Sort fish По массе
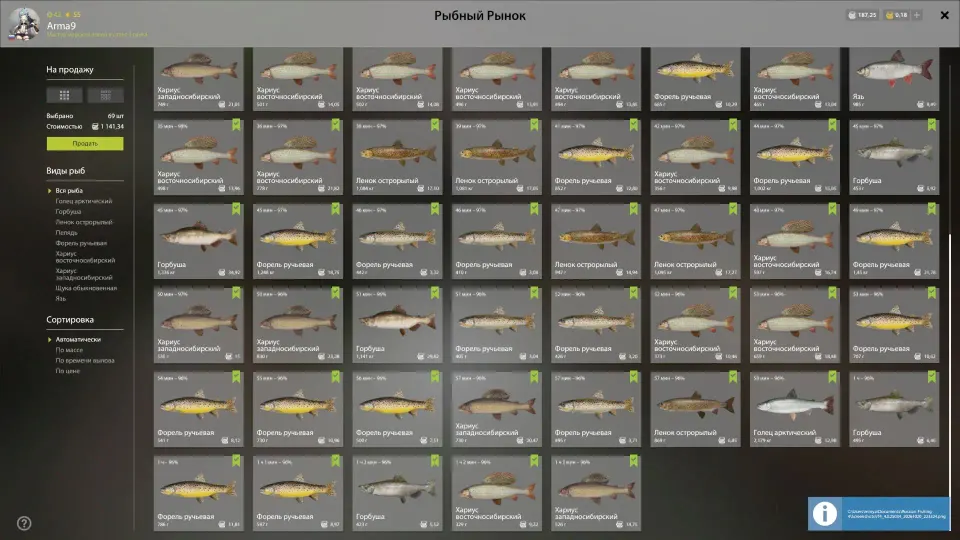Screen dimensions: 960x540 [x=69, y=350]
